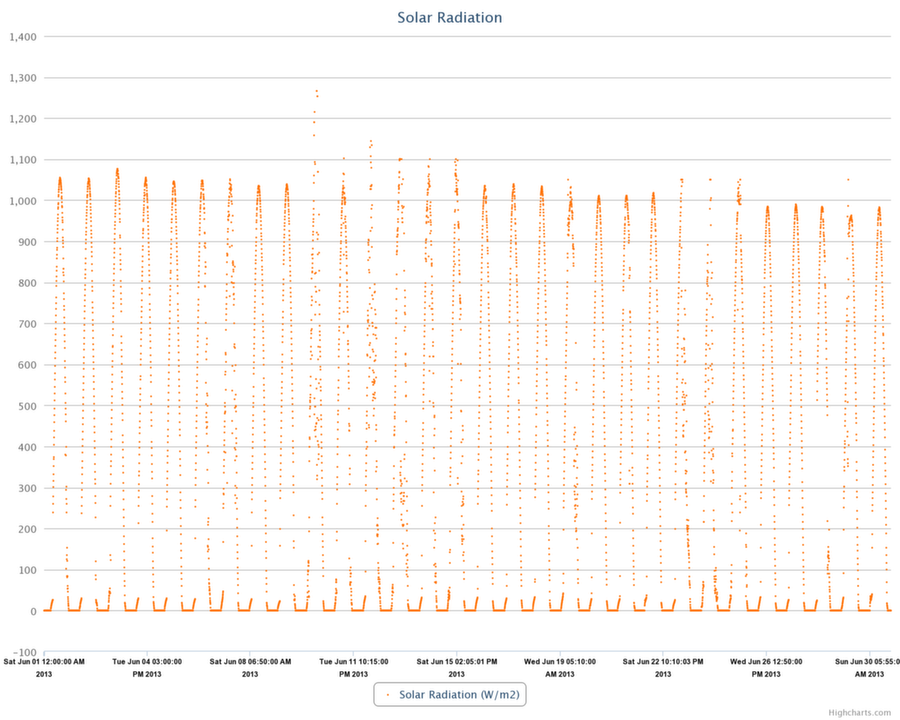Click the 1,100 y-axis label

pos(23,160)
